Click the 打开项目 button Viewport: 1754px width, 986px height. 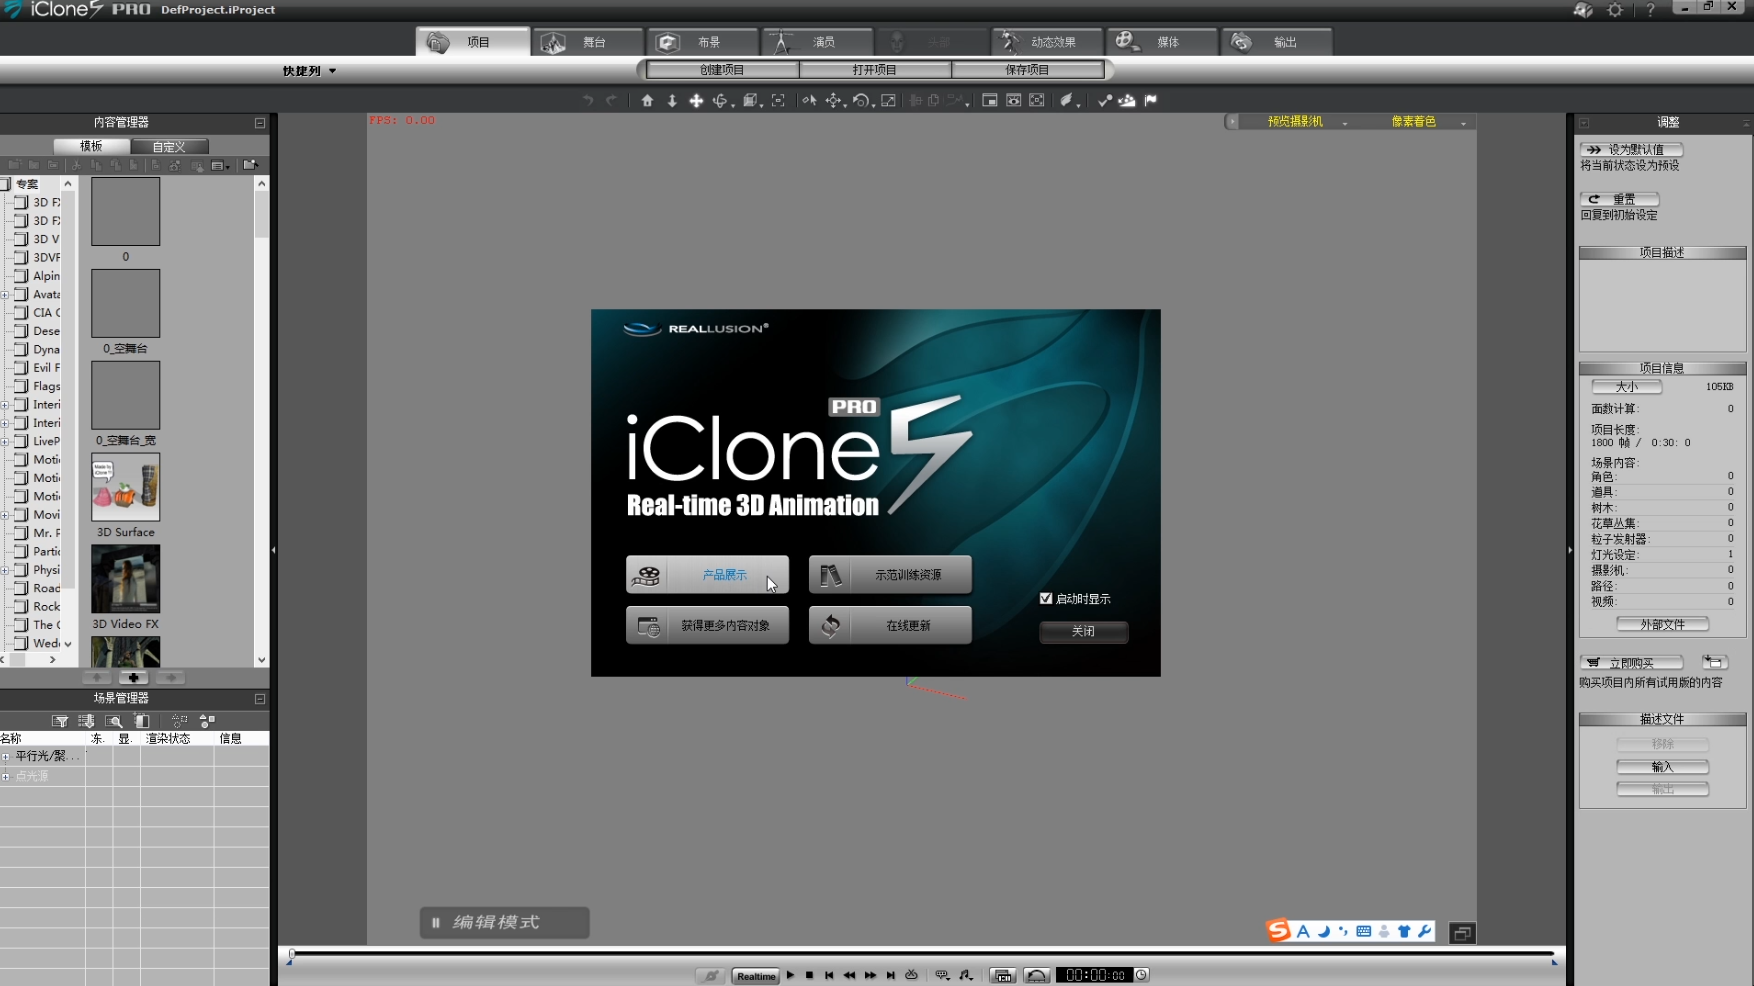coord(875,70)
